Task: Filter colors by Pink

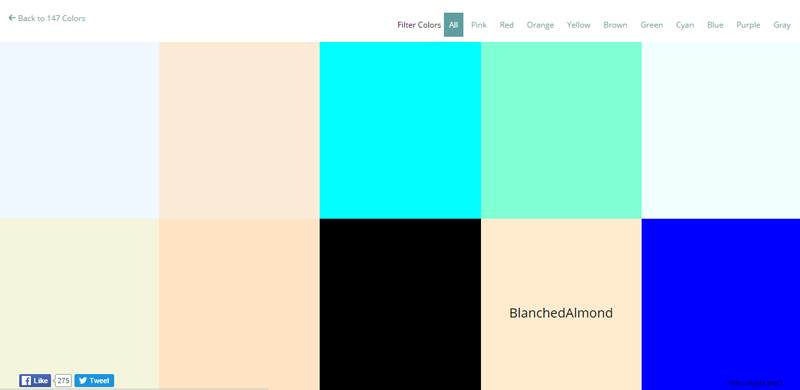Action: [x=479, y=25]
